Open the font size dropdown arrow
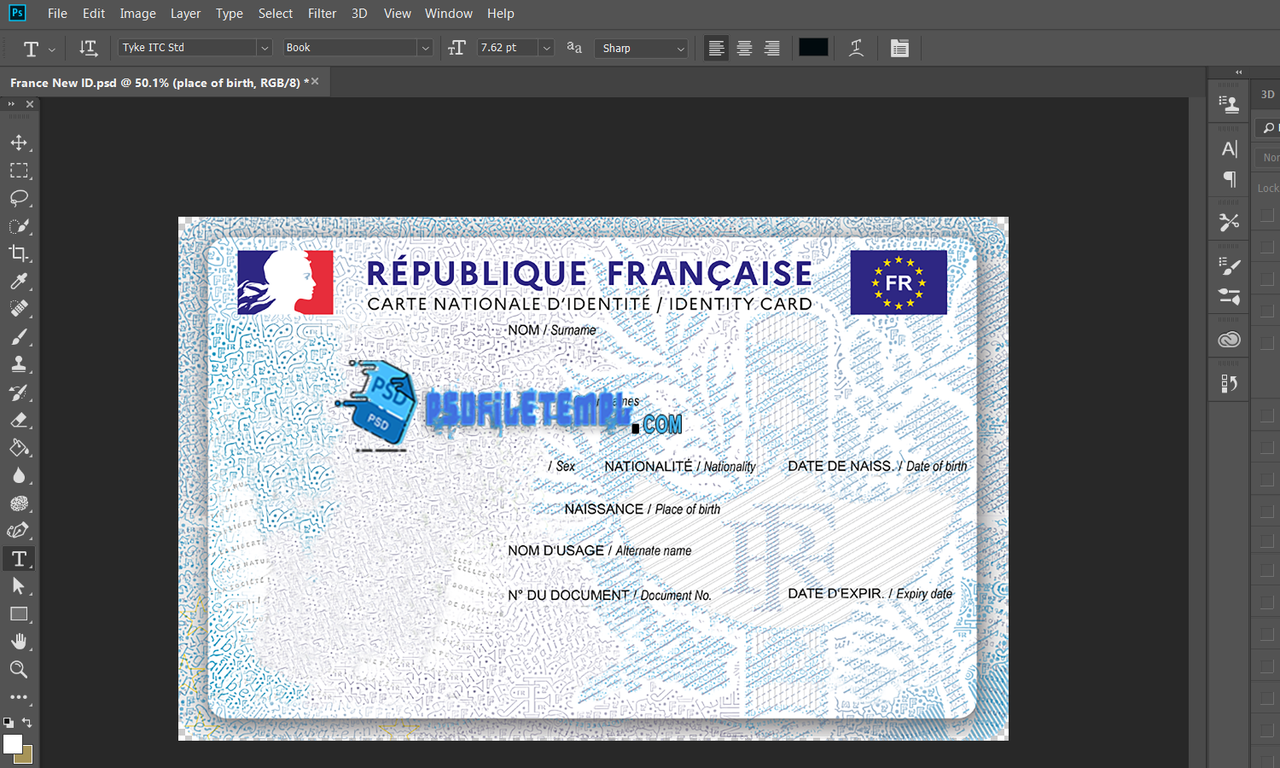Viewport: 1280px width, 768px height. point(546,48)
